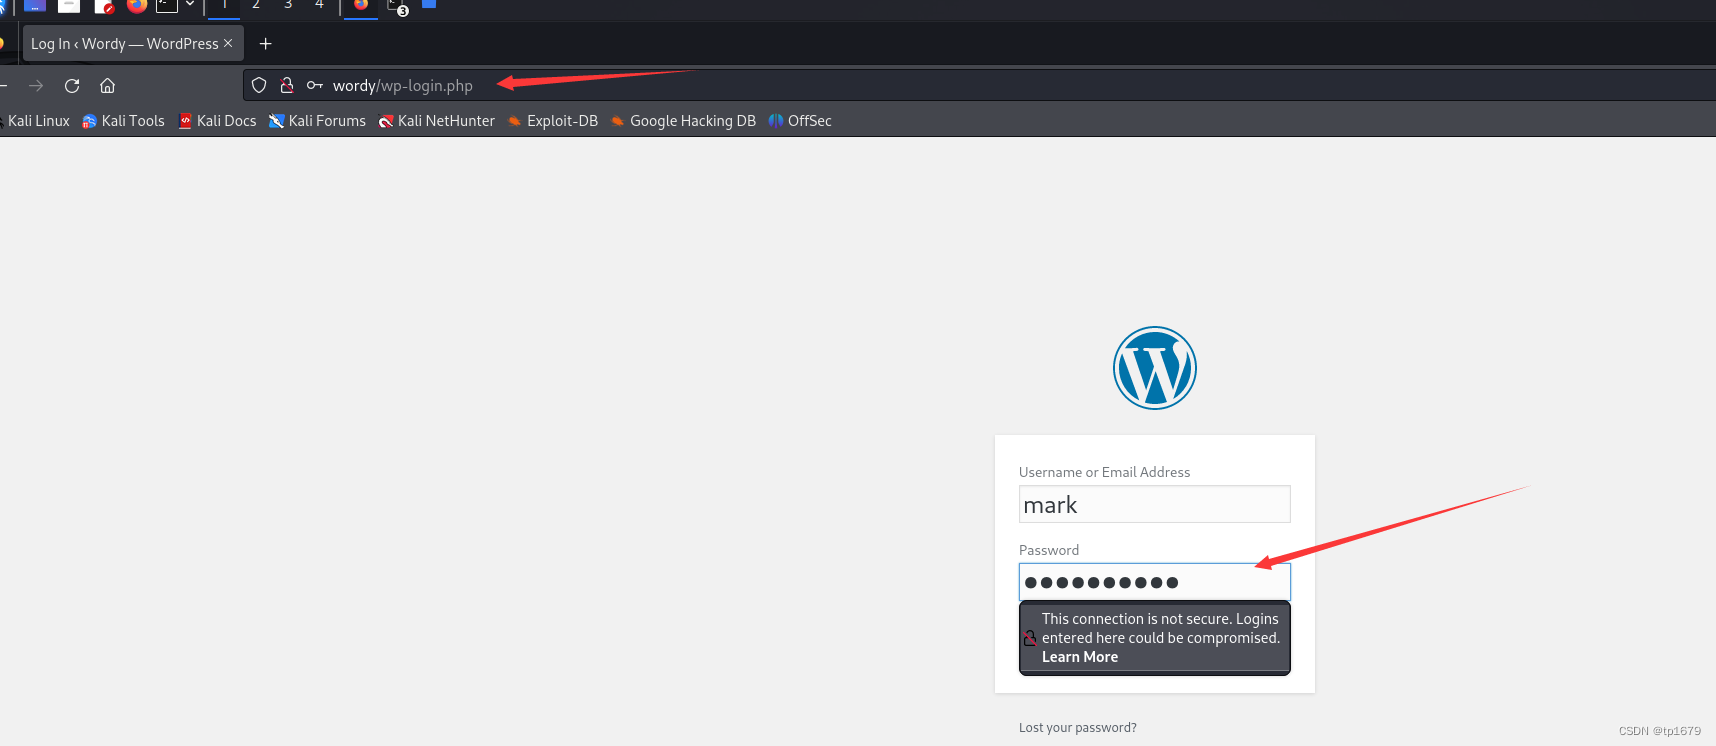Click the WordPress logo
Image resolution: width=1716 pixels, height=746 pixels.
tap(1155, 368)
